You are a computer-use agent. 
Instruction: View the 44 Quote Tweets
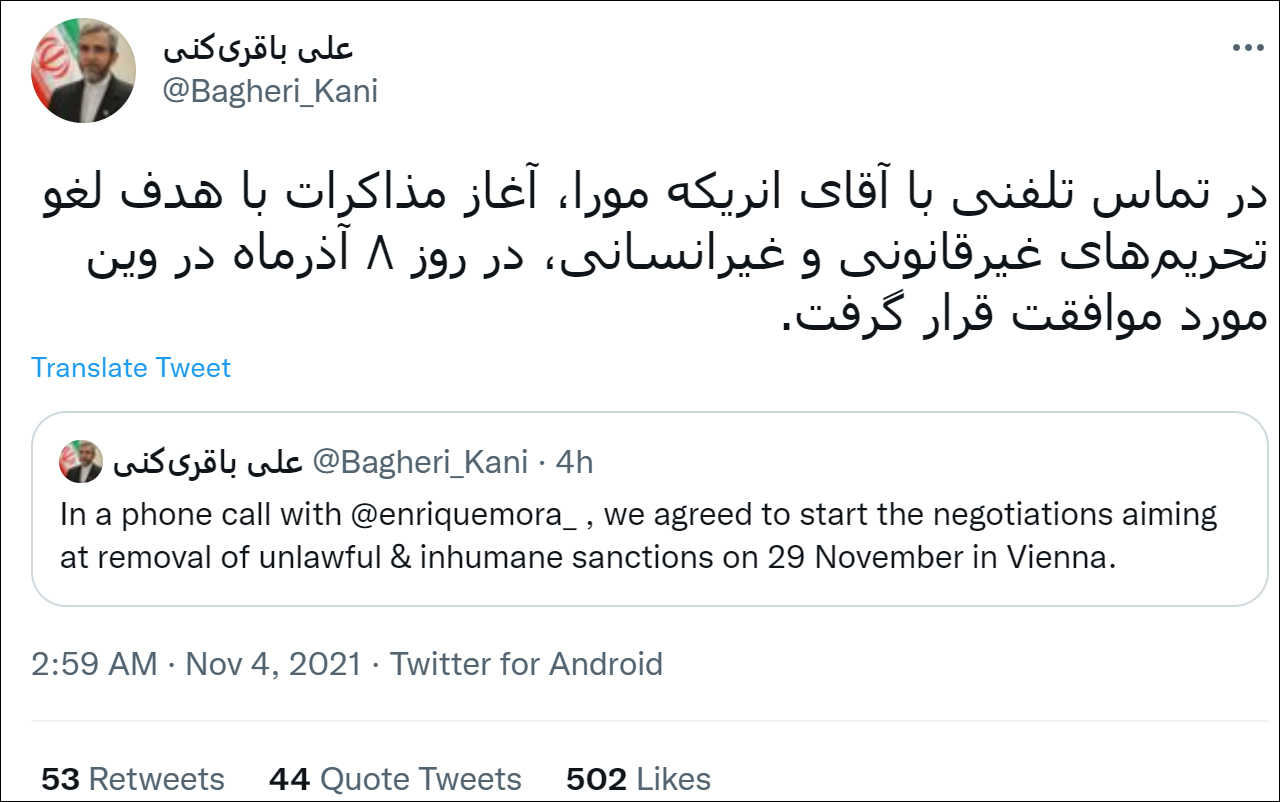(395, 779)
